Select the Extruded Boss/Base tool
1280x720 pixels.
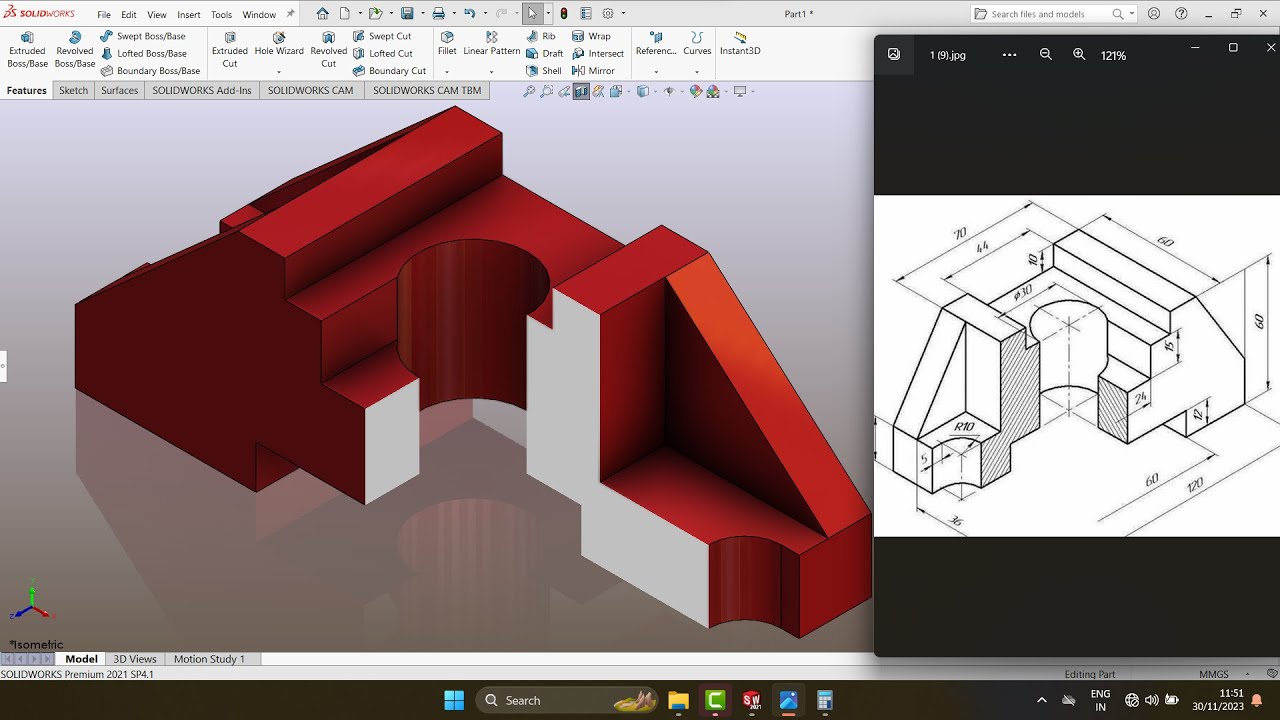point(27,50)
